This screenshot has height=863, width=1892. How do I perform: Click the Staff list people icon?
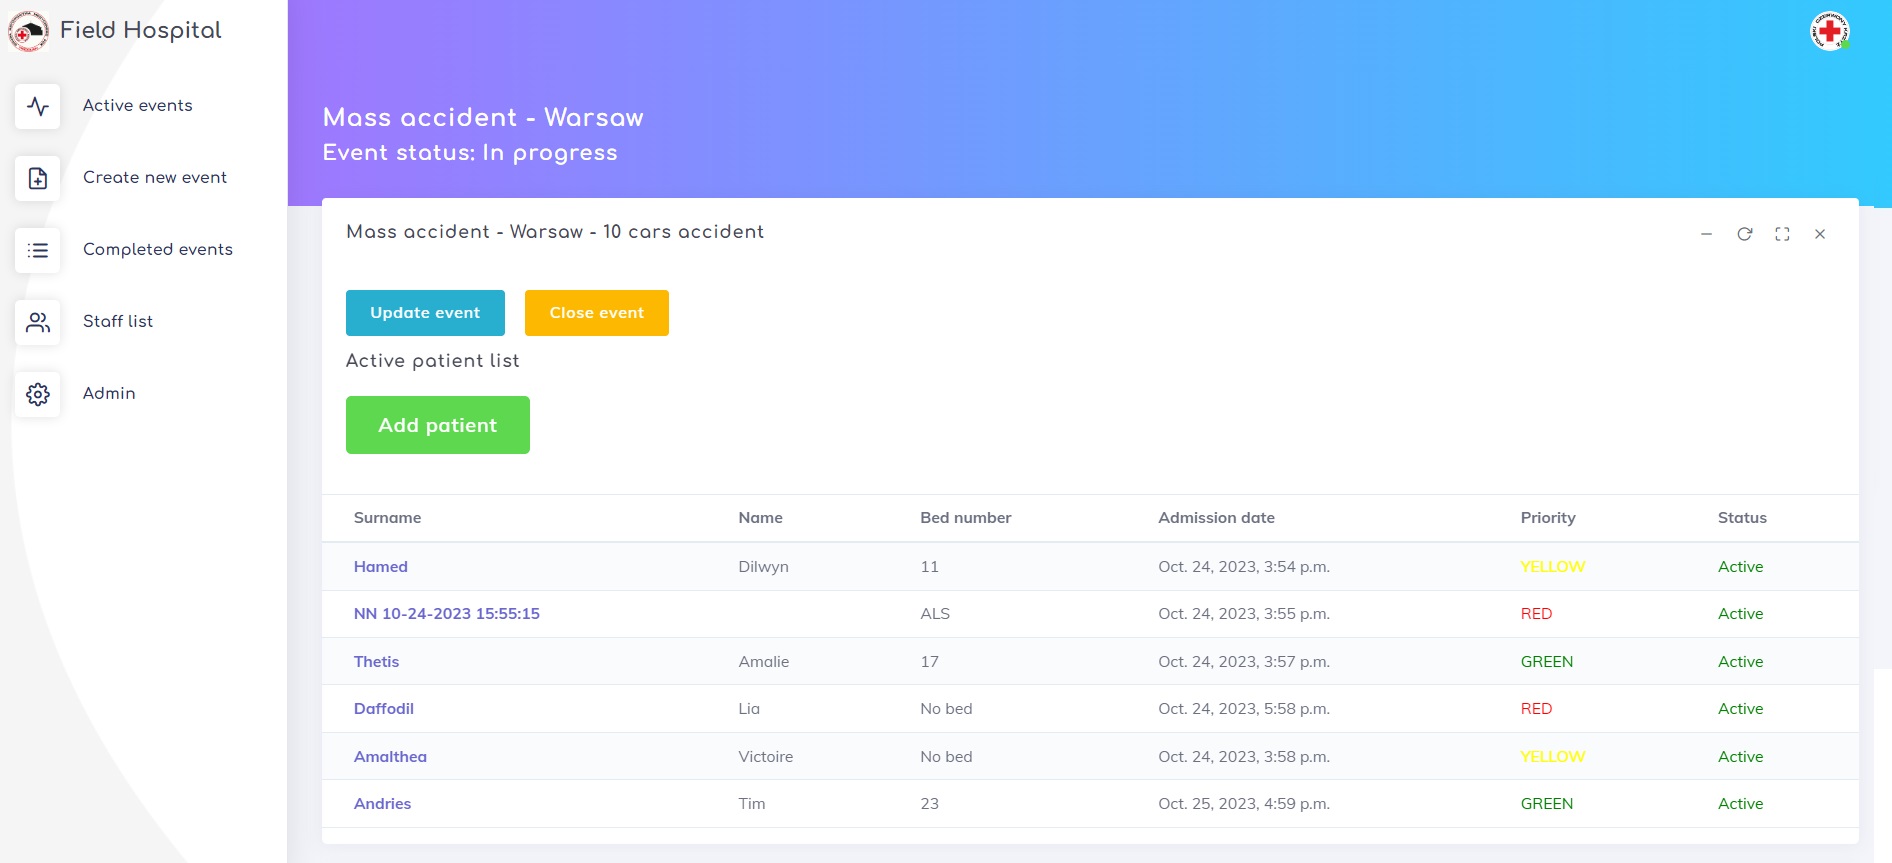point(38,322)
